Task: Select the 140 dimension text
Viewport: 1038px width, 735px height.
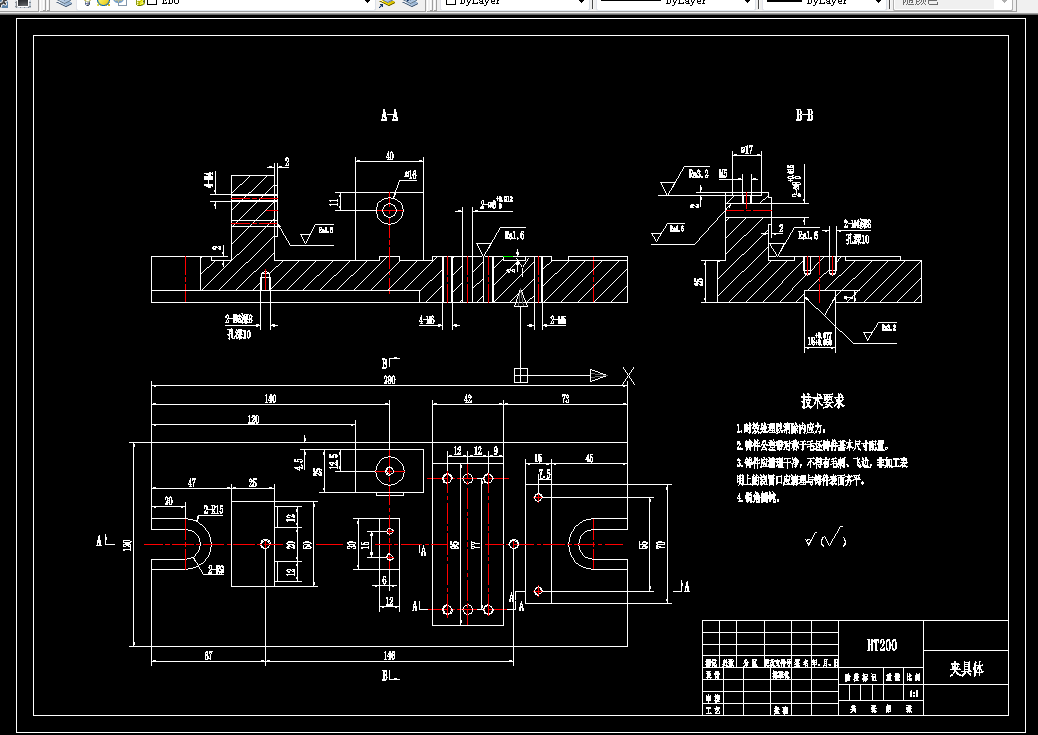Action: (x=270, y=399)
